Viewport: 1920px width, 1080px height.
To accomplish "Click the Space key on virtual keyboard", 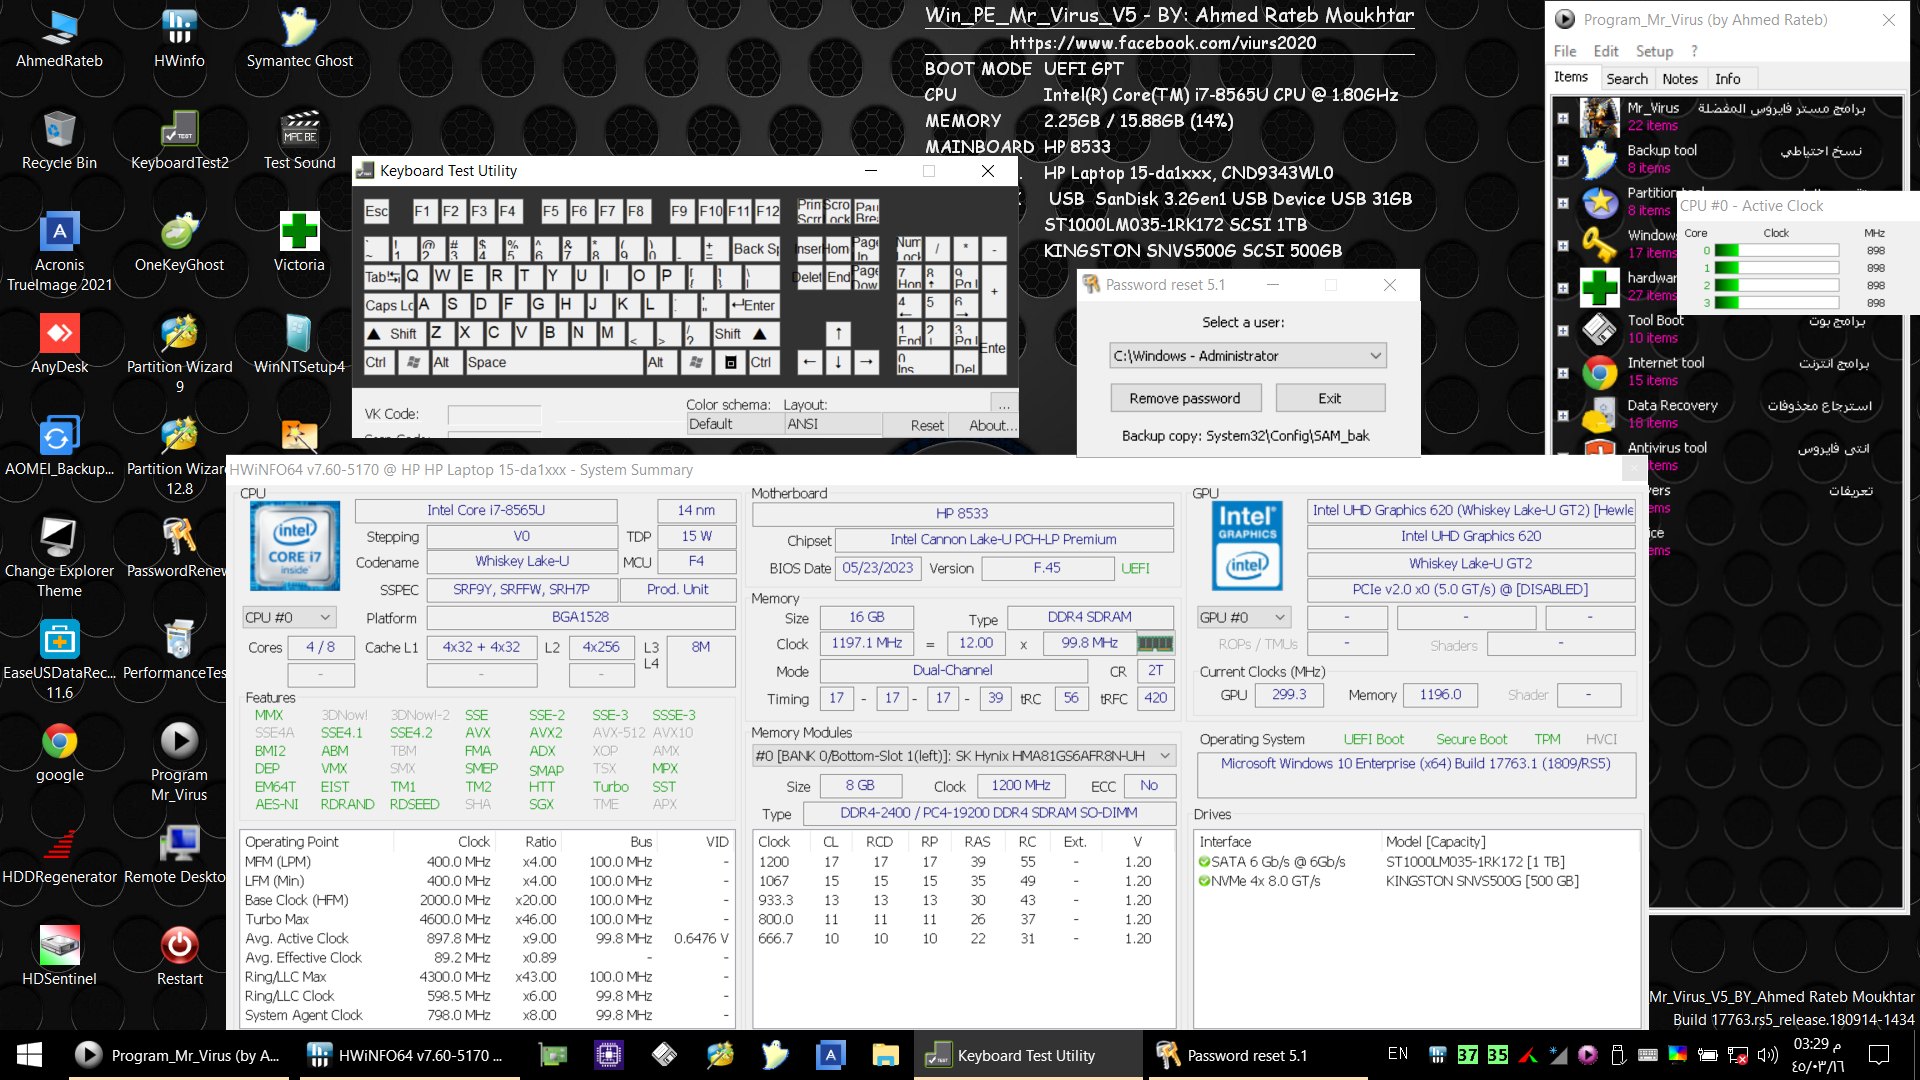I will 554,362.
